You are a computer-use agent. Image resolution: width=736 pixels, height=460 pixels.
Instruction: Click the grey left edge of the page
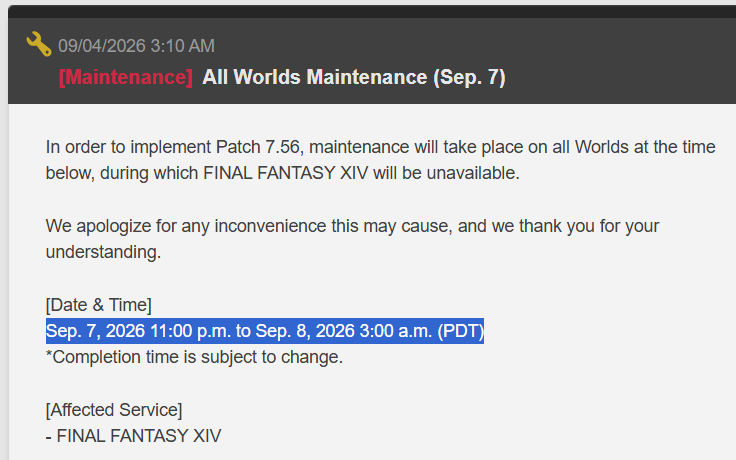pos(4,282)
